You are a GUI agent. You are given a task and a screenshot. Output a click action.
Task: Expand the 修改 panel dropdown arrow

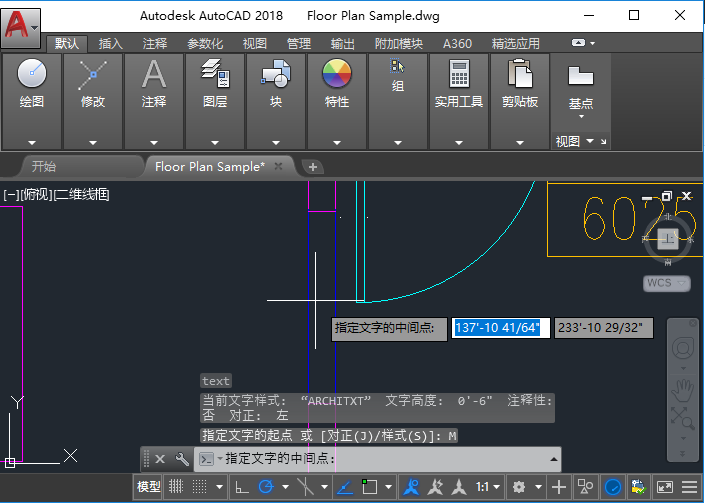click(x=93, y=143)
